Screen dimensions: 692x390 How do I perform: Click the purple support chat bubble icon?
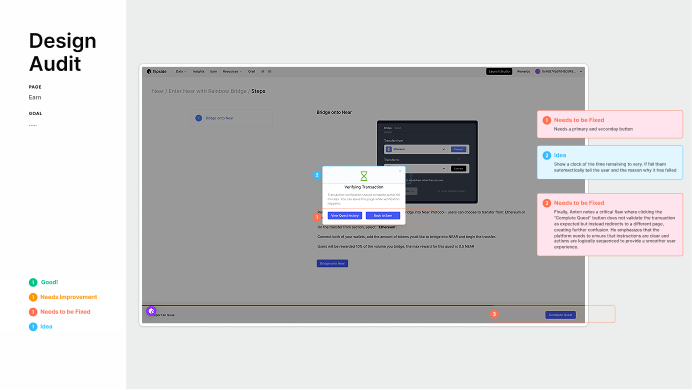[x=151, y=311]
